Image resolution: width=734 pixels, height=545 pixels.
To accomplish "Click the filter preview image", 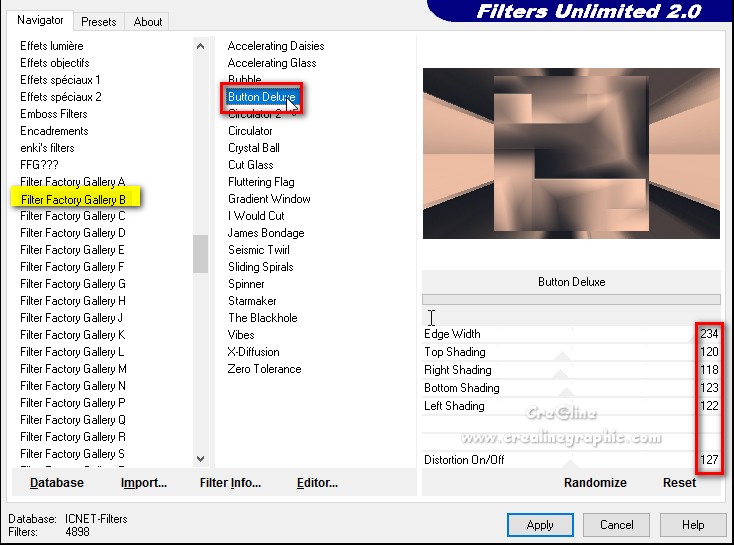I will click(x=571, y=153).
